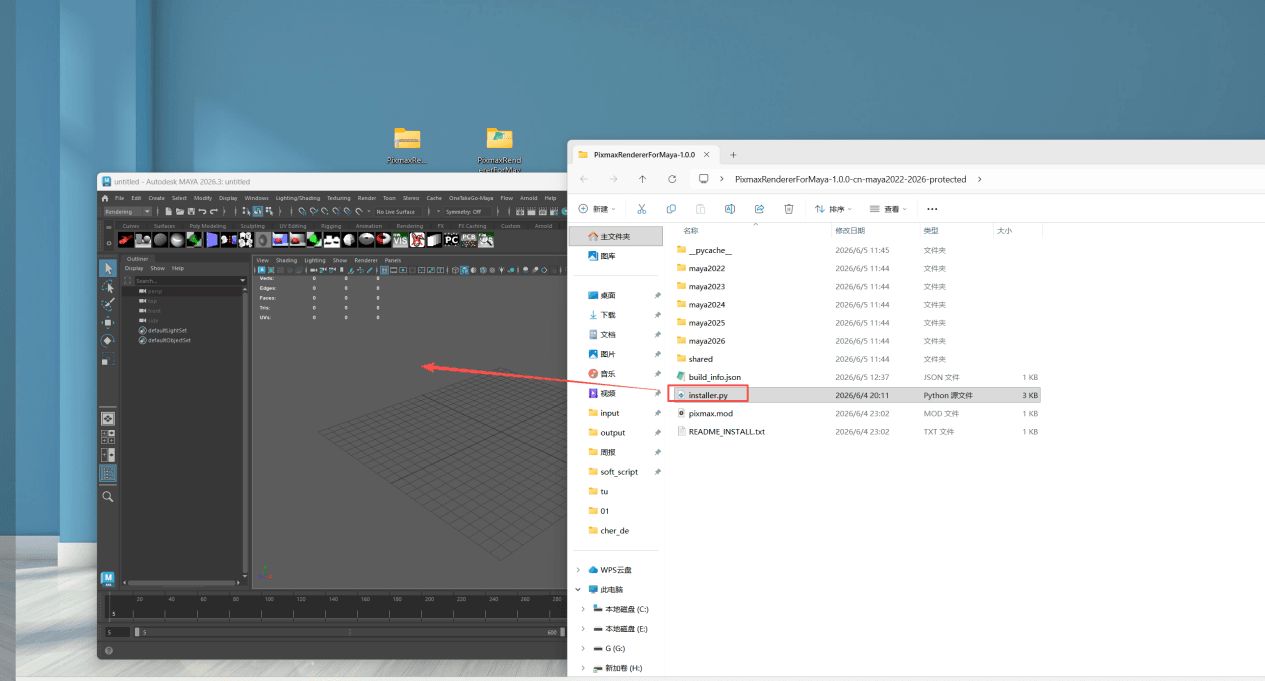Click the VIS shelf icon in Maya
Image resolution: width=1265 pixels, height=681 pixels.
[400, 240]
